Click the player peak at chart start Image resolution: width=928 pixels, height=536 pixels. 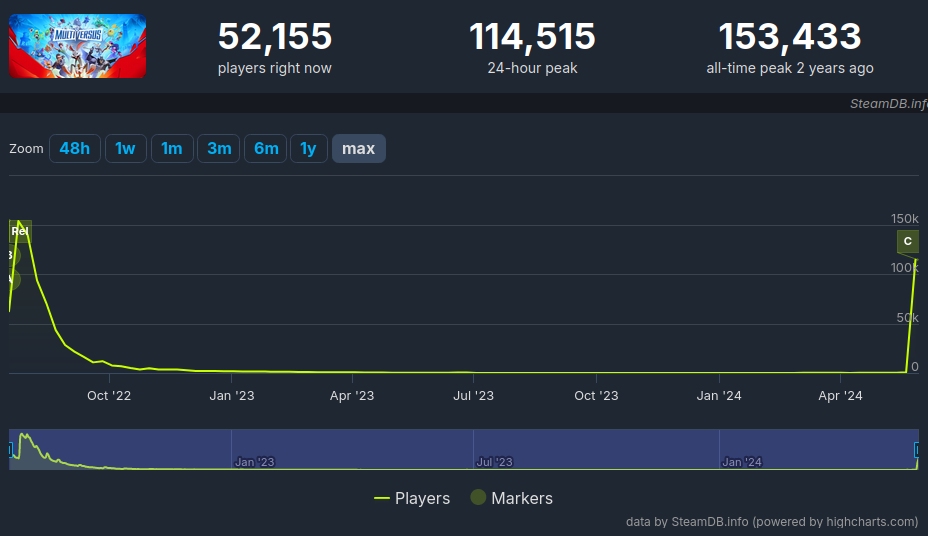click(18, 222)
